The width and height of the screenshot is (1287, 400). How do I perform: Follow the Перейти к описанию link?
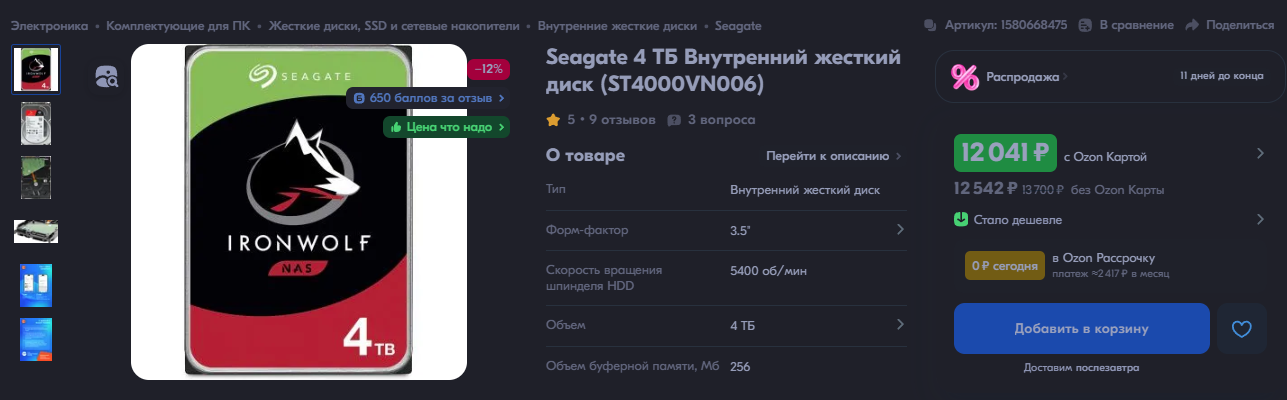click(x=828, y=156)
